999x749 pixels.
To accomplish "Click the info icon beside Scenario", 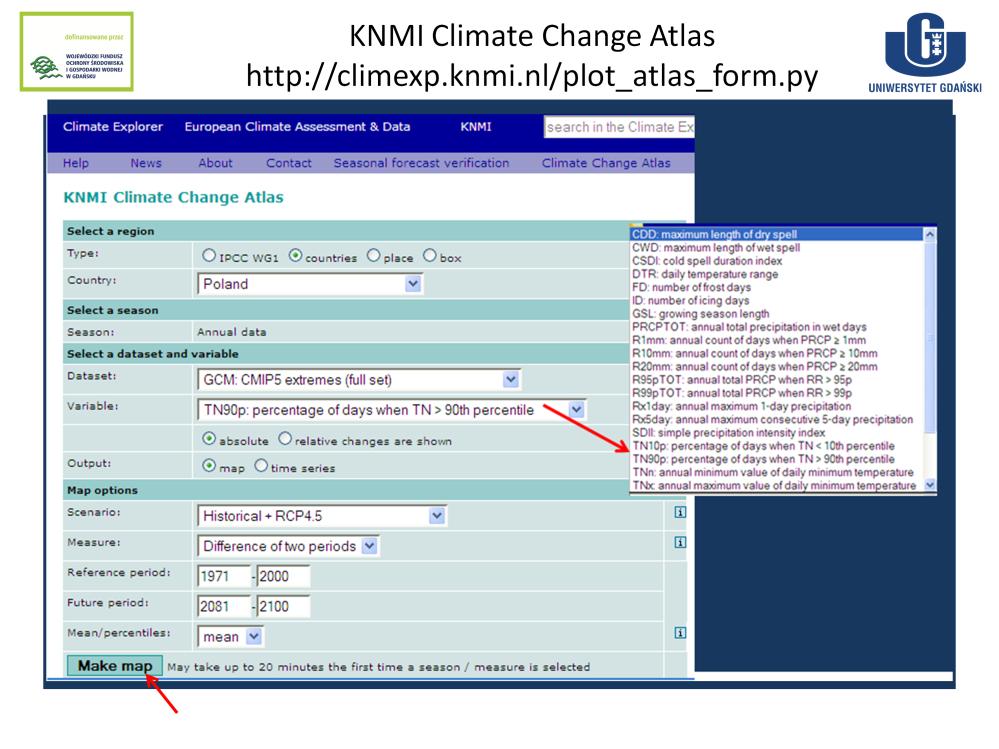I will click(x=680, y=512).
